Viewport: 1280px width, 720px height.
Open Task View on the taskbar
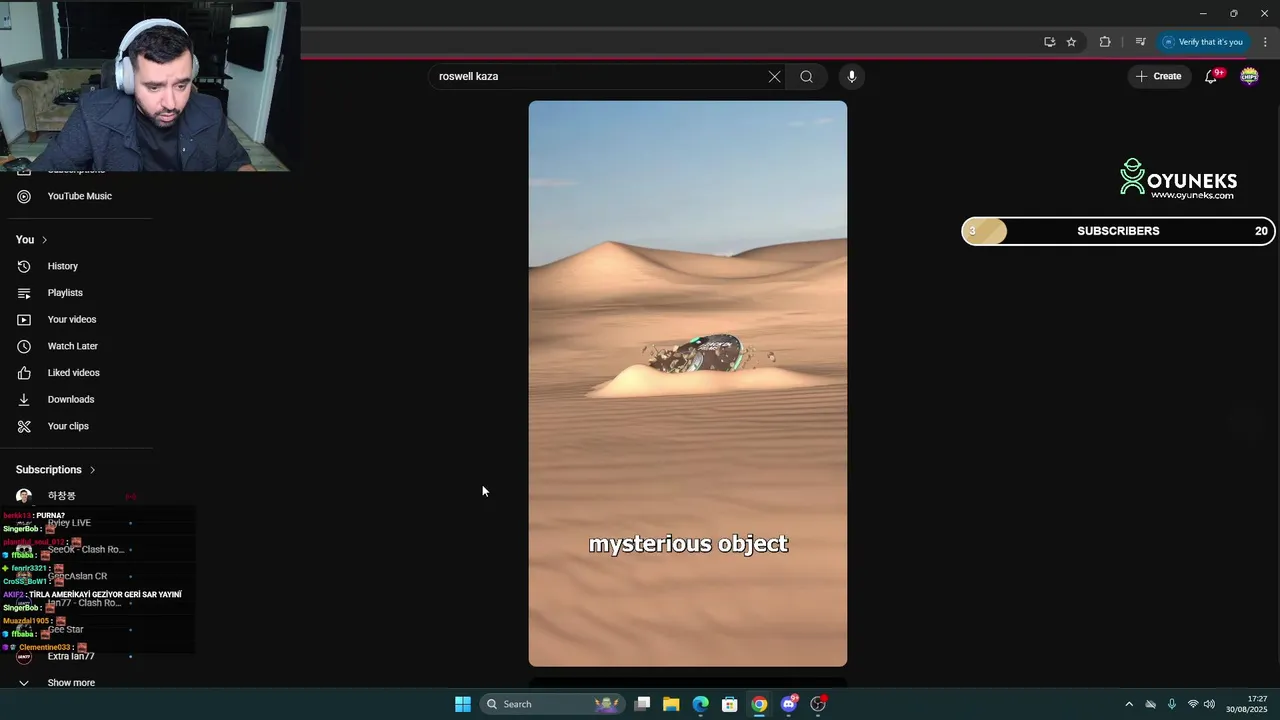click(x=642, y=704)
